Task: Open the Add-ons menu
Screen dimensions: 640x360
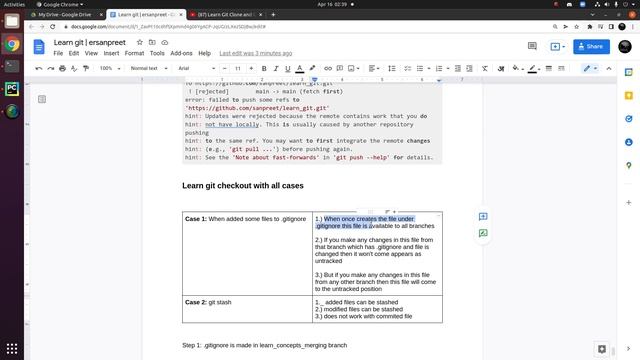Action: tap(181, 53)
